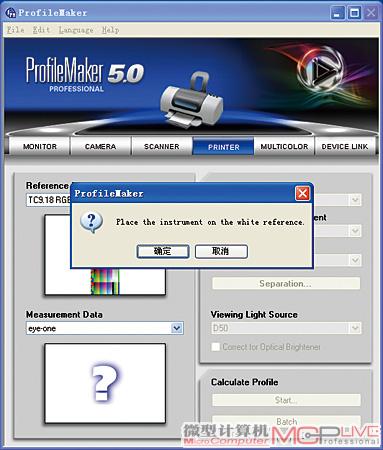Screen dimensions: 383x450
Task: Click the measurement data question mark preview
Action: click(x=105, y=383)
